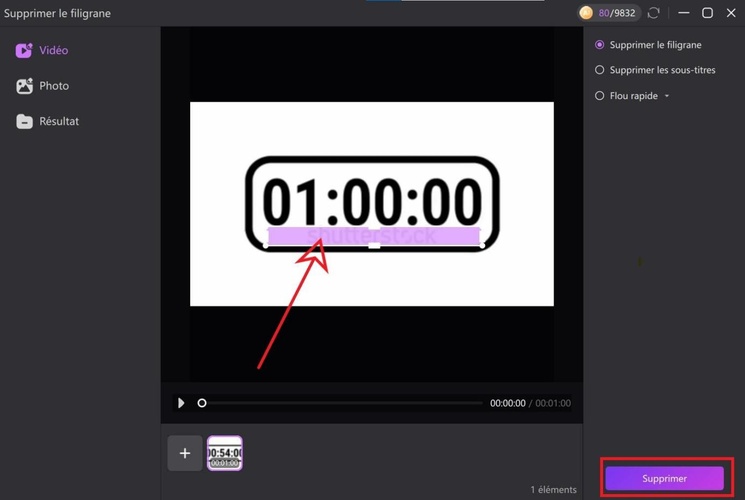
Task: Add a new video with plus button
Action: click(185, 453)
